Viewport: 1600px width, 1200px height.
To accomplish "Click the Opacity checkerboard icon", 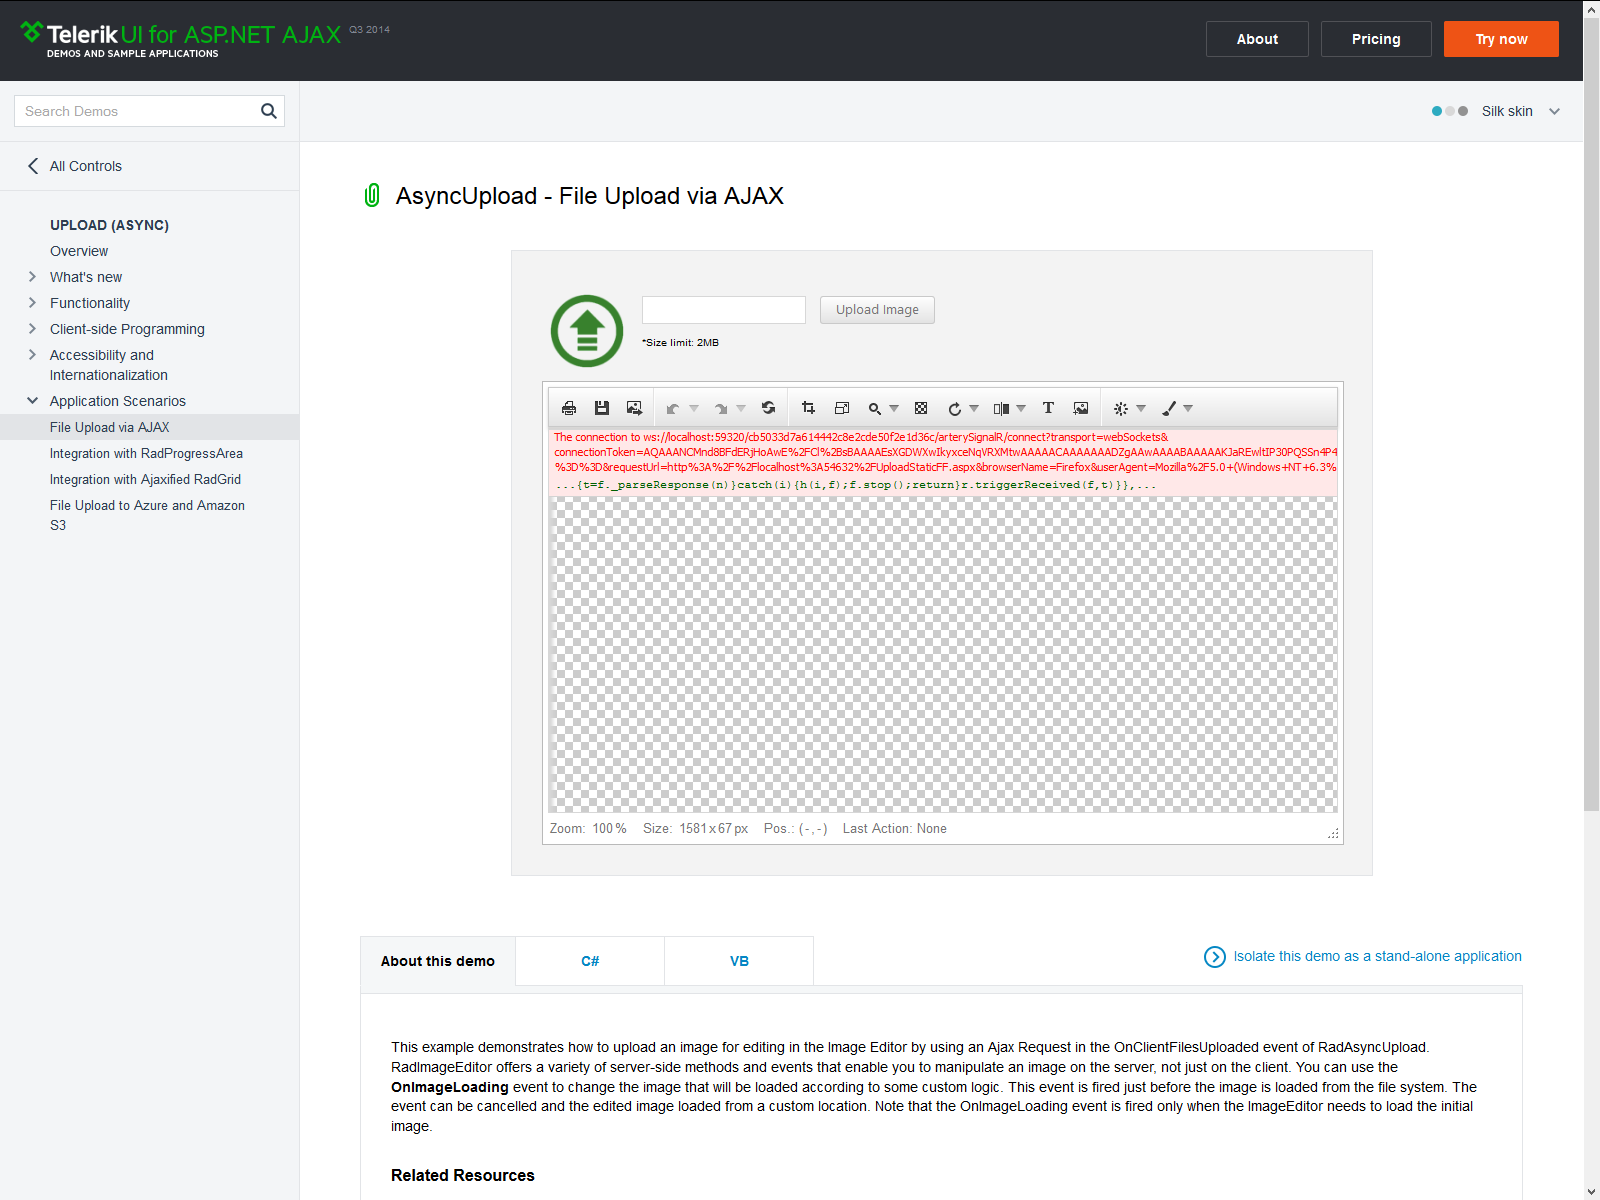I will click(x=921, y=408).
